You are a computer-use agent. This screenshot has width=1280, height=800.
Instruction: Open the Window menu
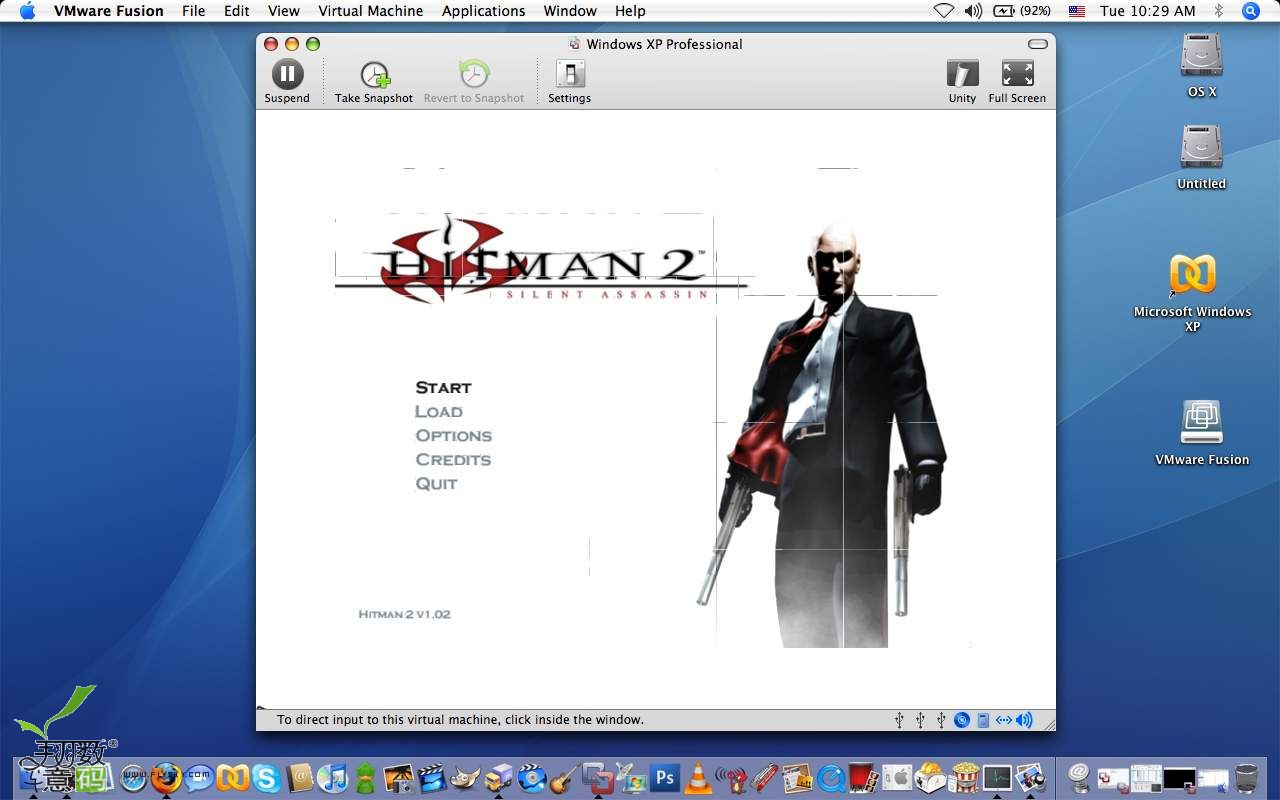[x=570, y=11]
